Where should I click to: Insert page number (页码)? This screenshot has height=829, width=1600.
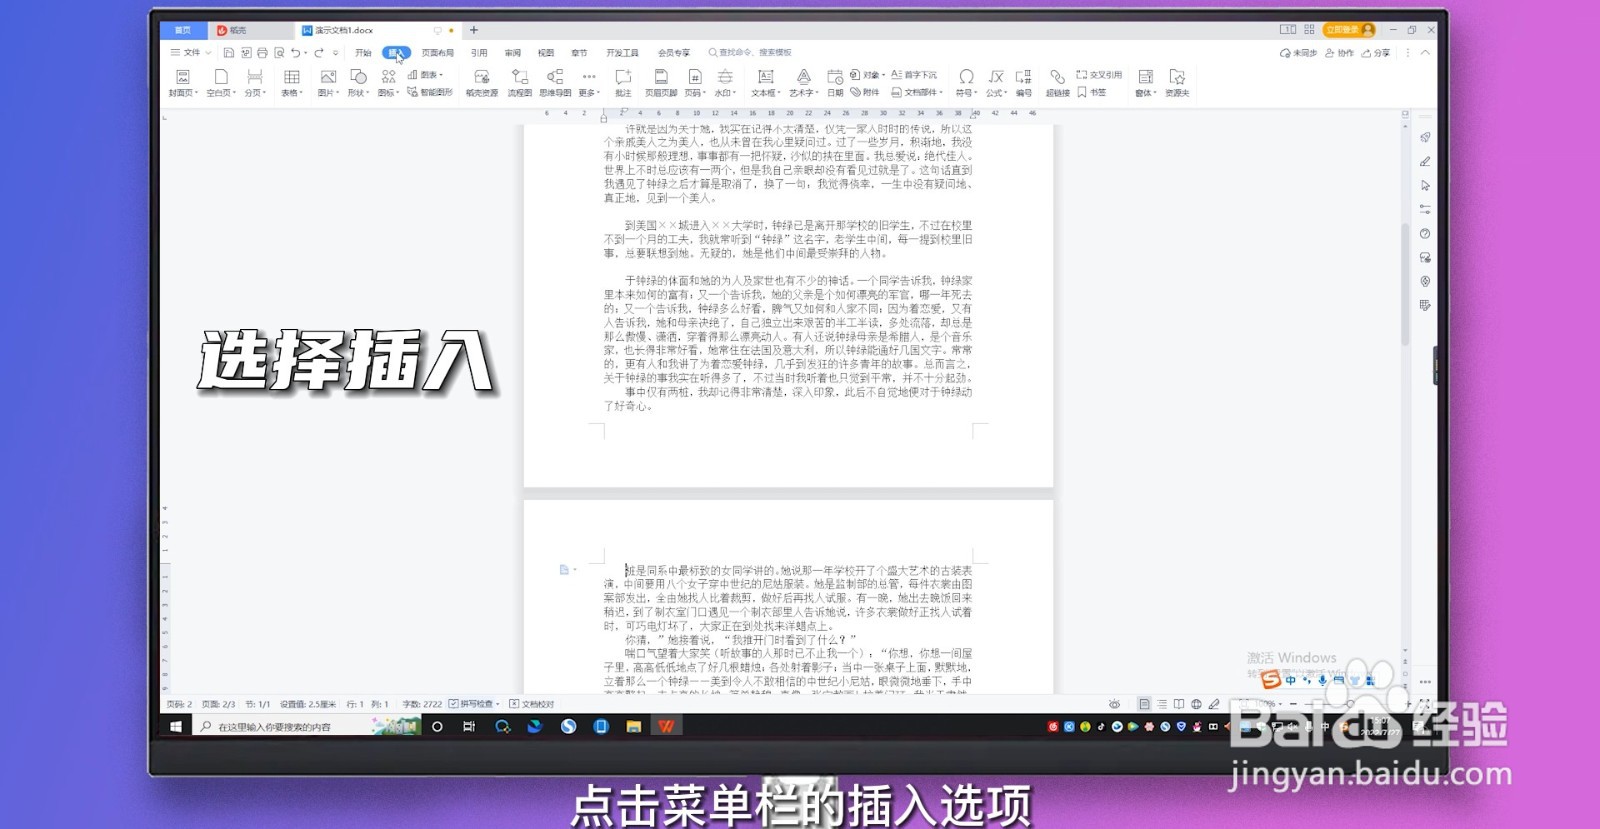click(694, 83)
